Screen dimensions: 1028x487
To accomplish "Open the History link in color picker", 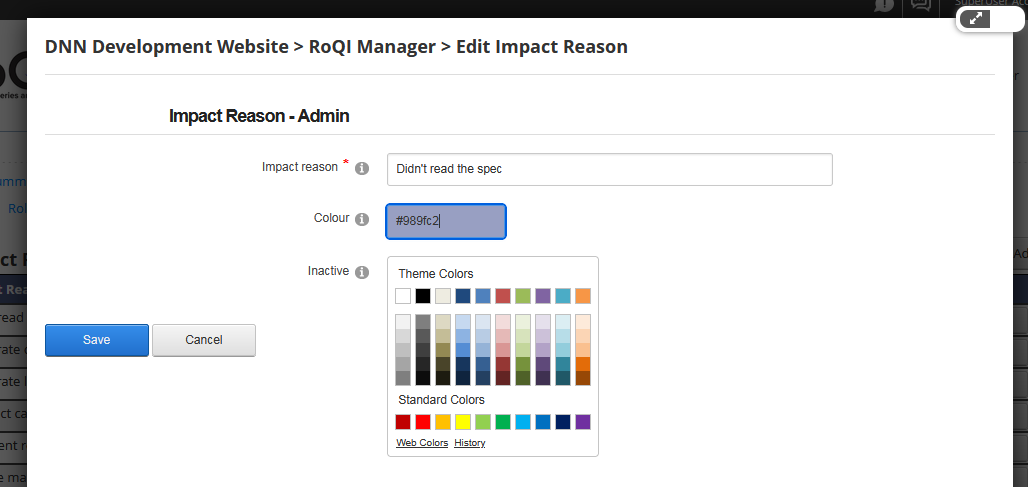I will 469,443.
